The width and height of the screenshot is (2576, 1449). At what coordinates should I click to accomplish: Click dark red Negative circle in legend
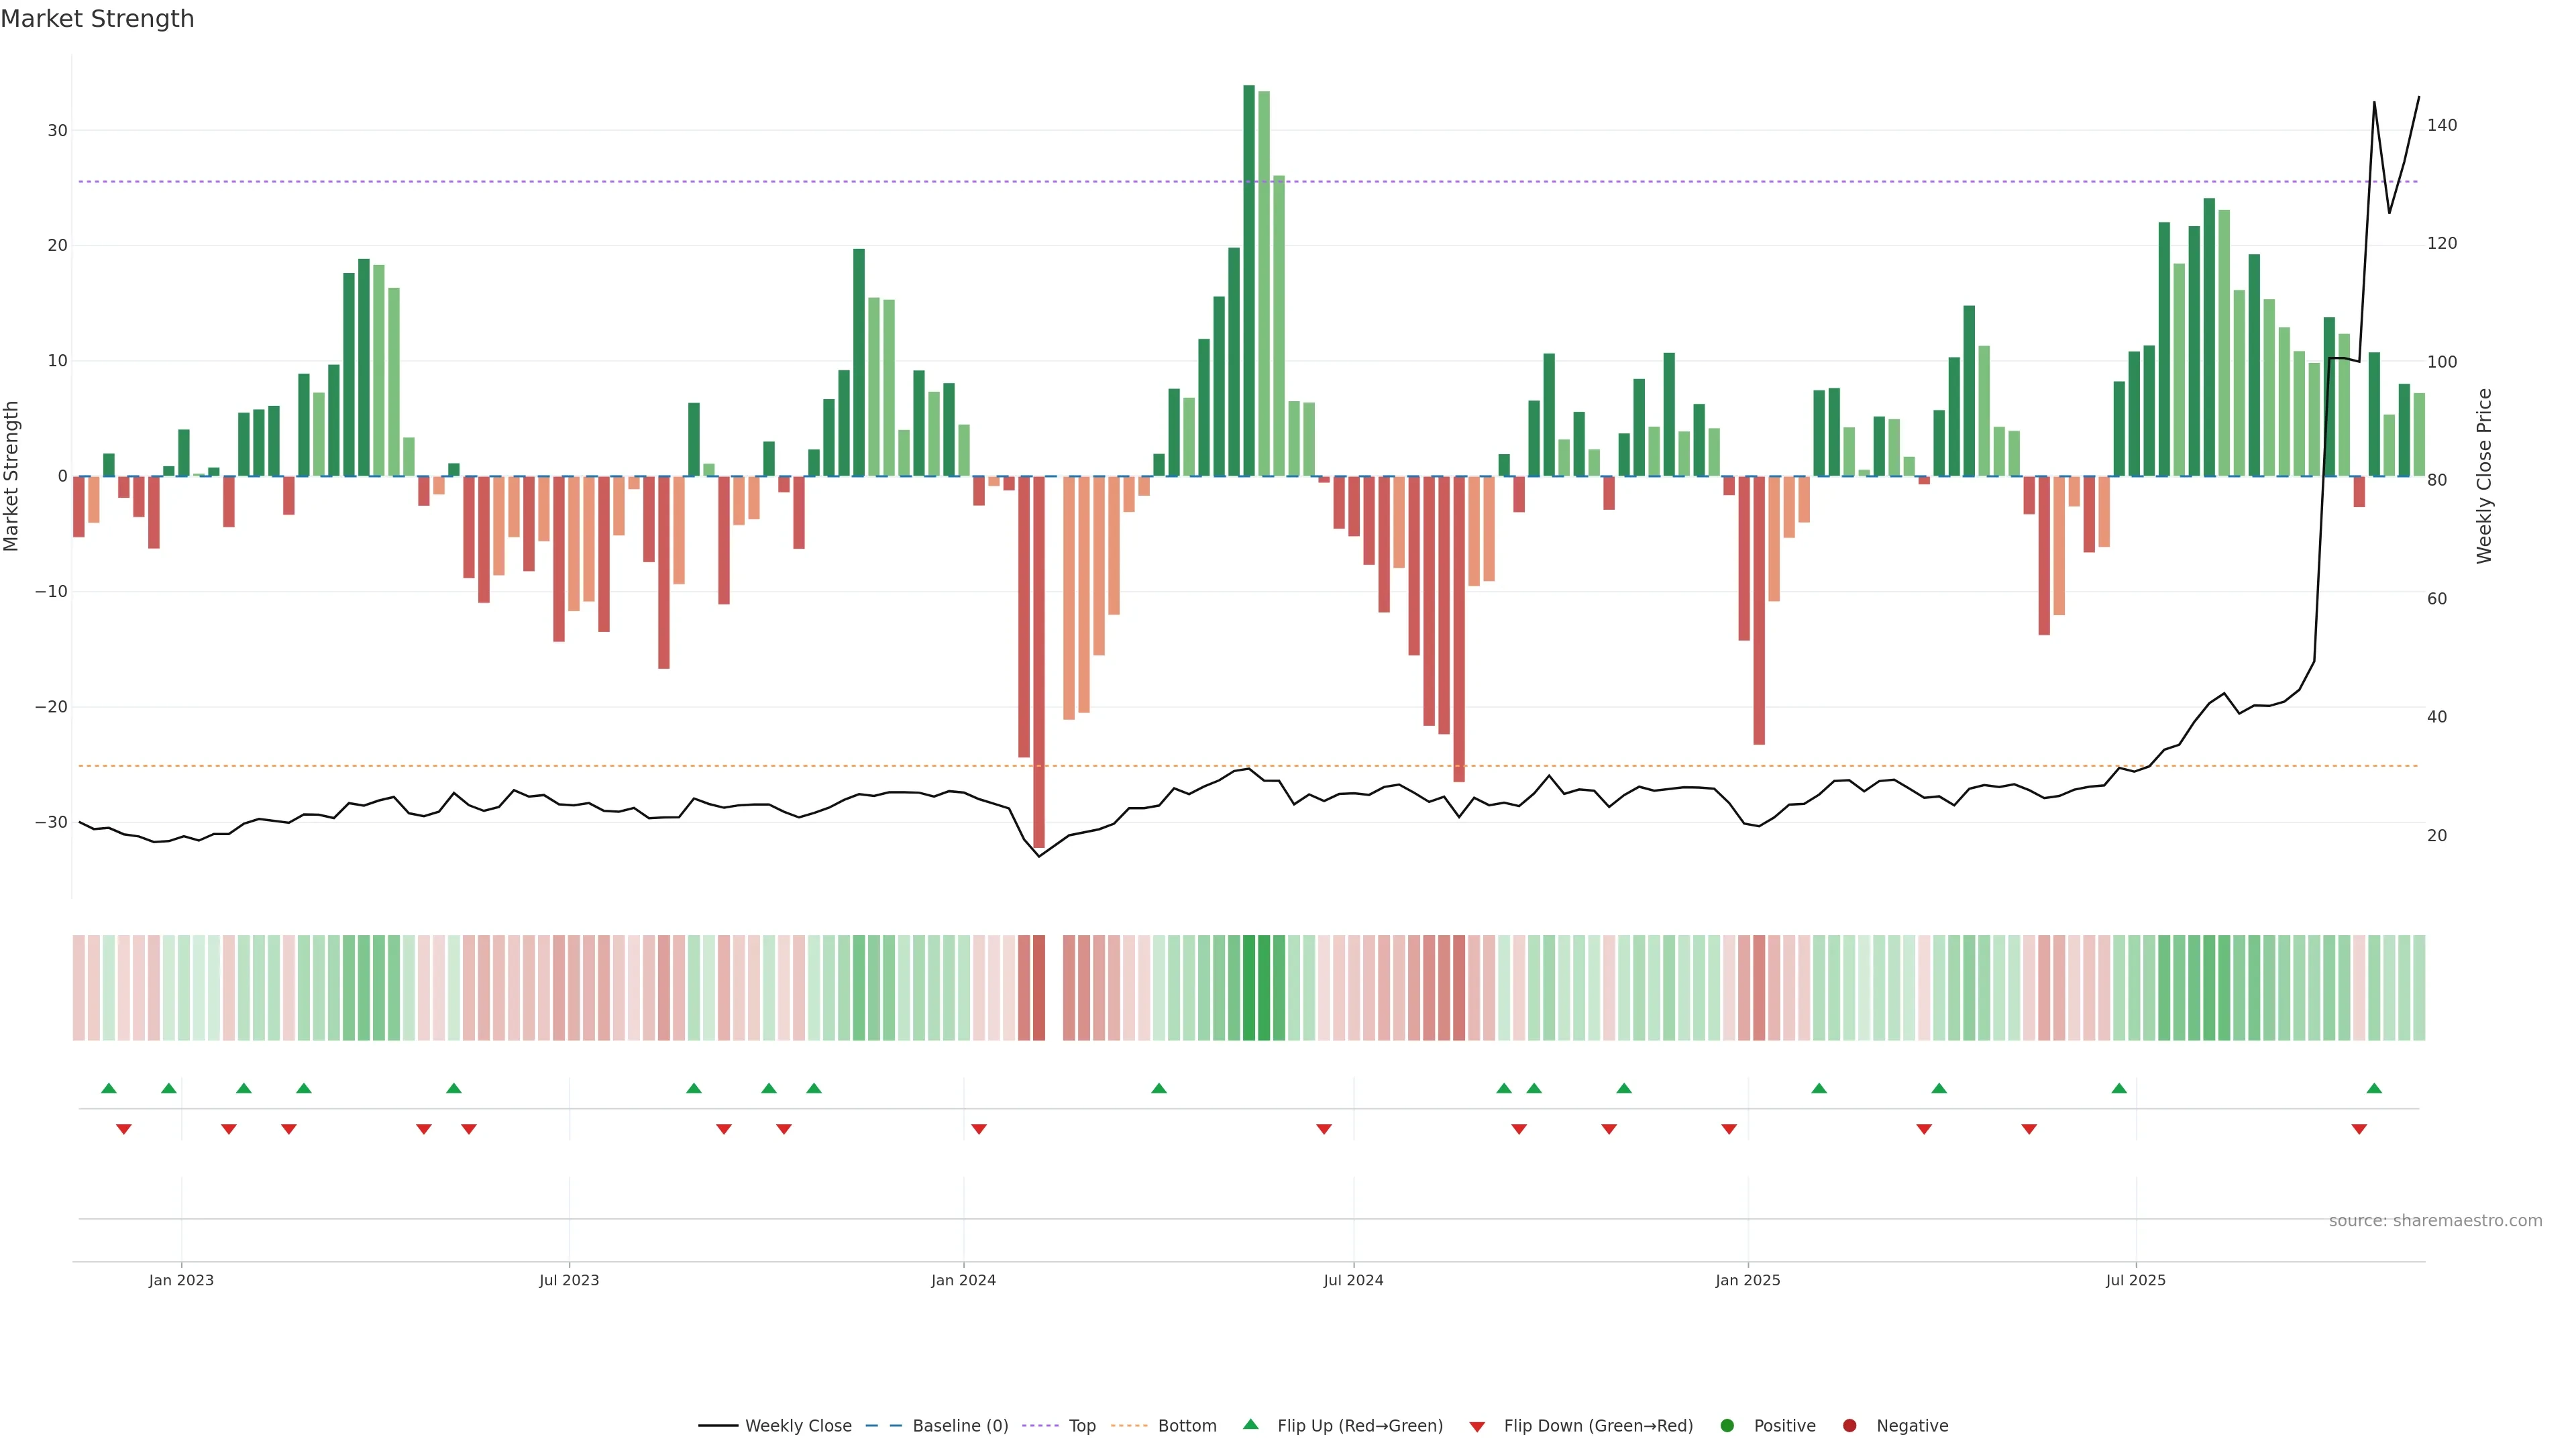pos(1849,1426)
